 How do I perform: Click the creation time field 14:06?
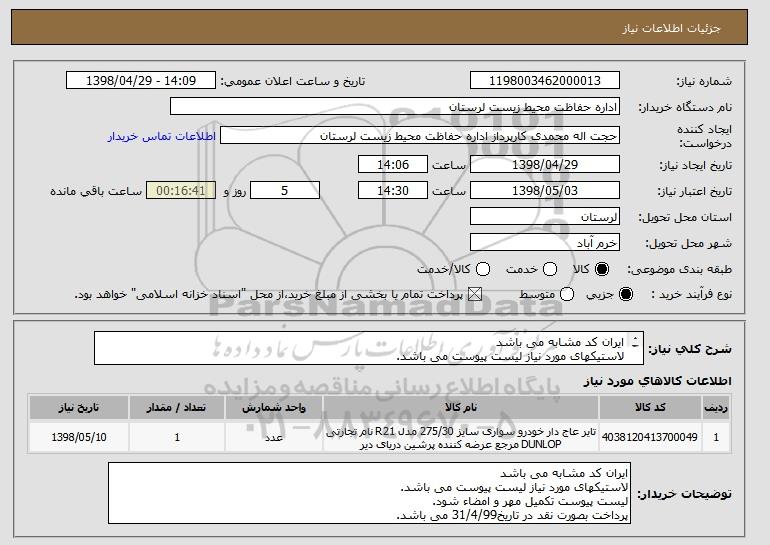tap(393, 164)
